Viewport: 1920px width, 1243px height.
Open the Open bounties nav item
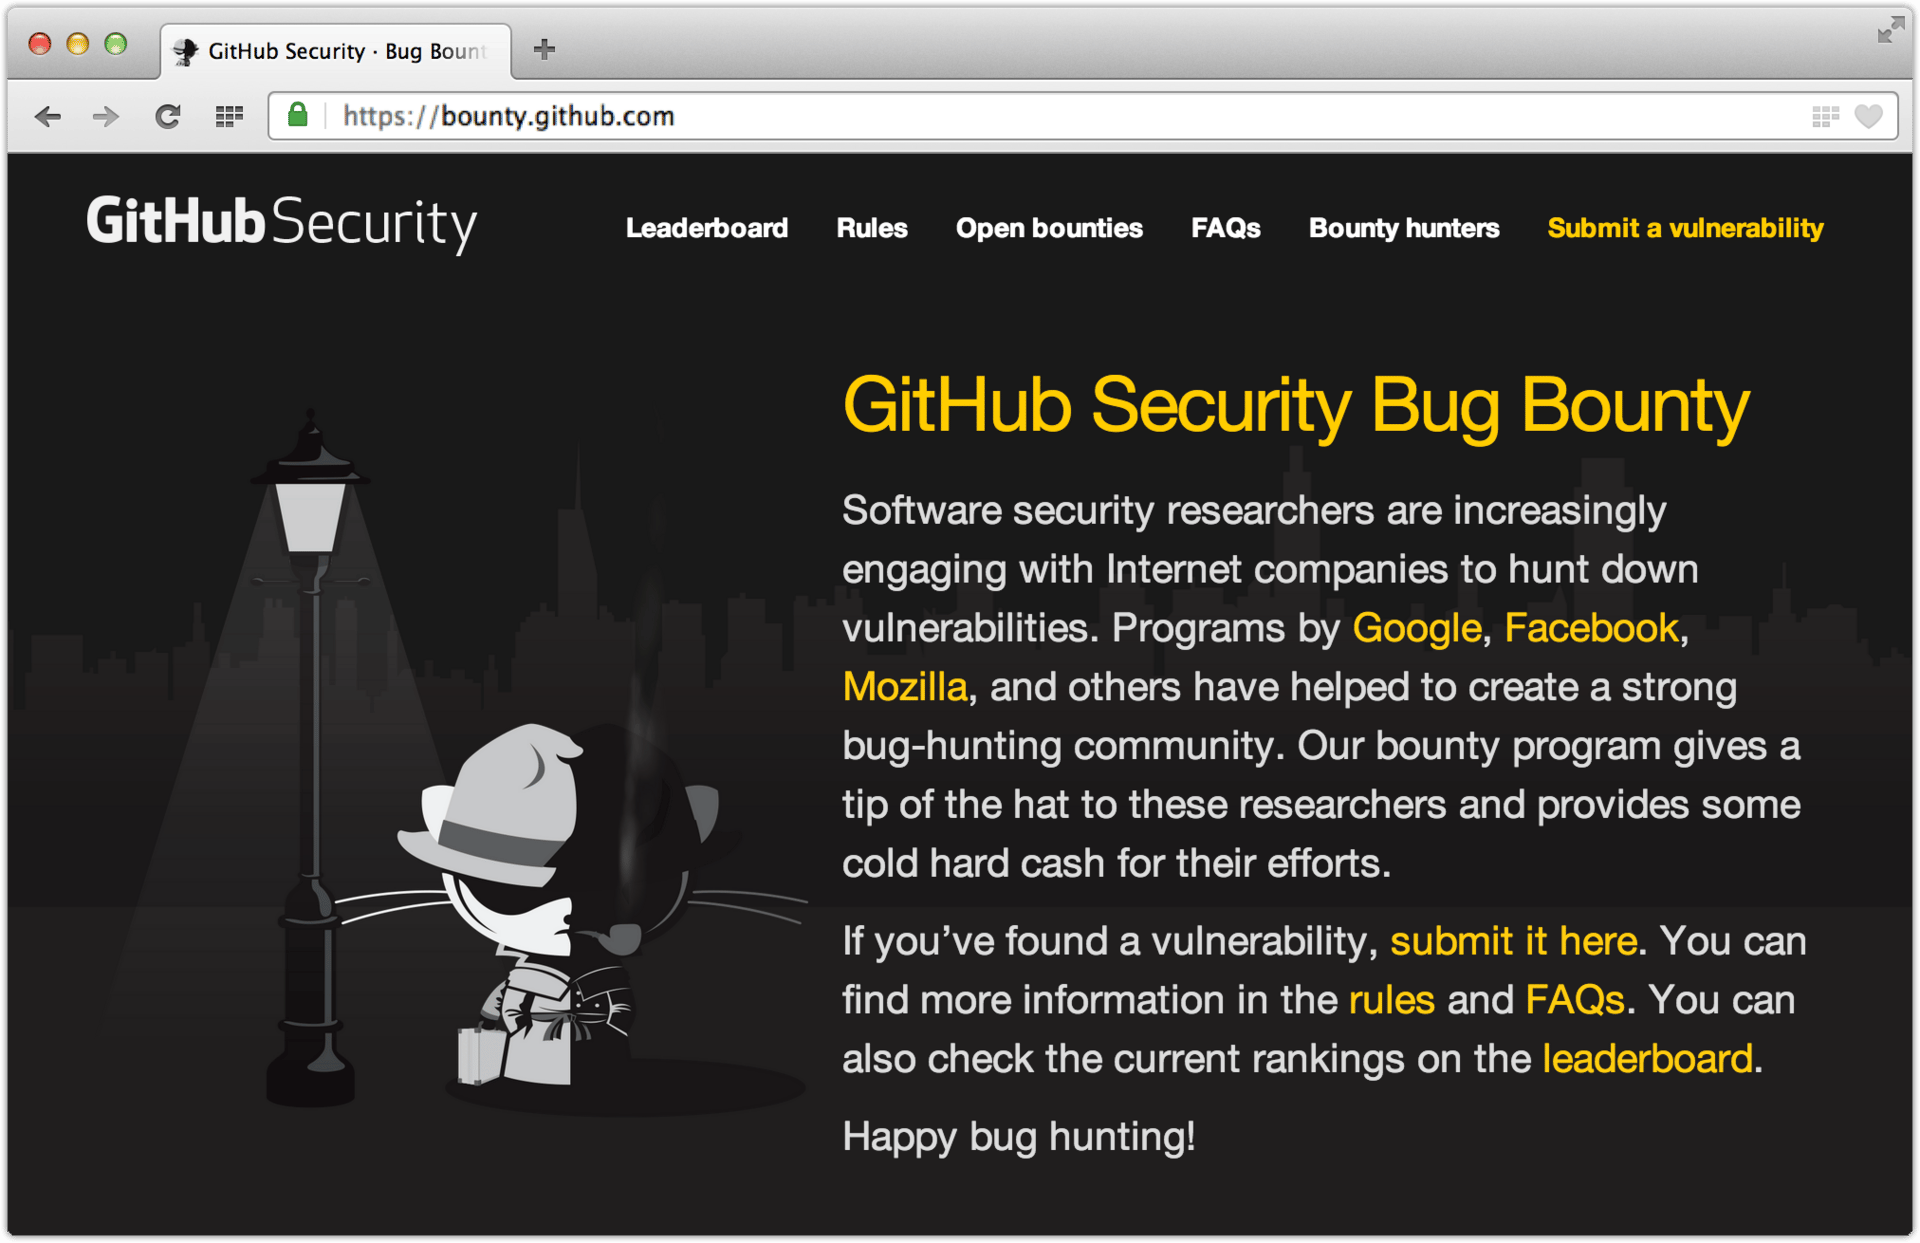tap(1049, 228)
